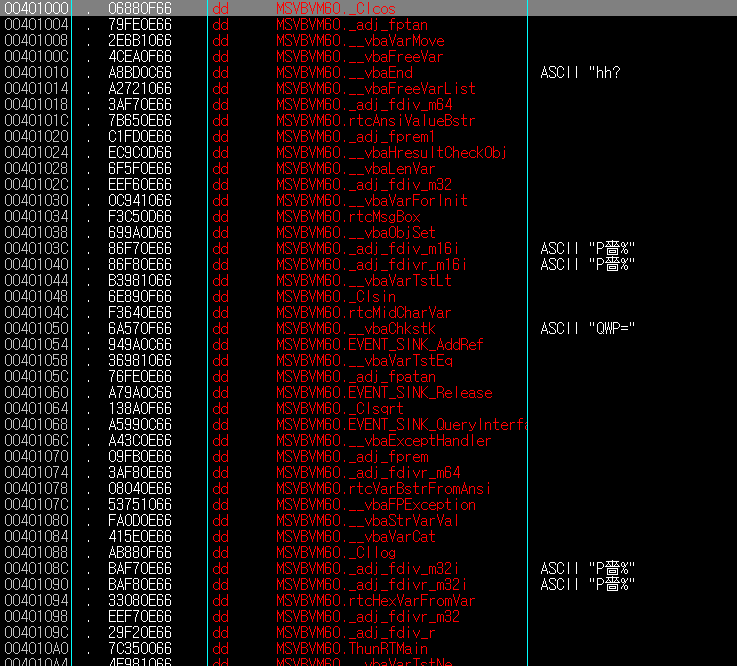Click MSVBVM60.__vbaVarTstEq row
The image size is (737, 666).
[364, 360]
